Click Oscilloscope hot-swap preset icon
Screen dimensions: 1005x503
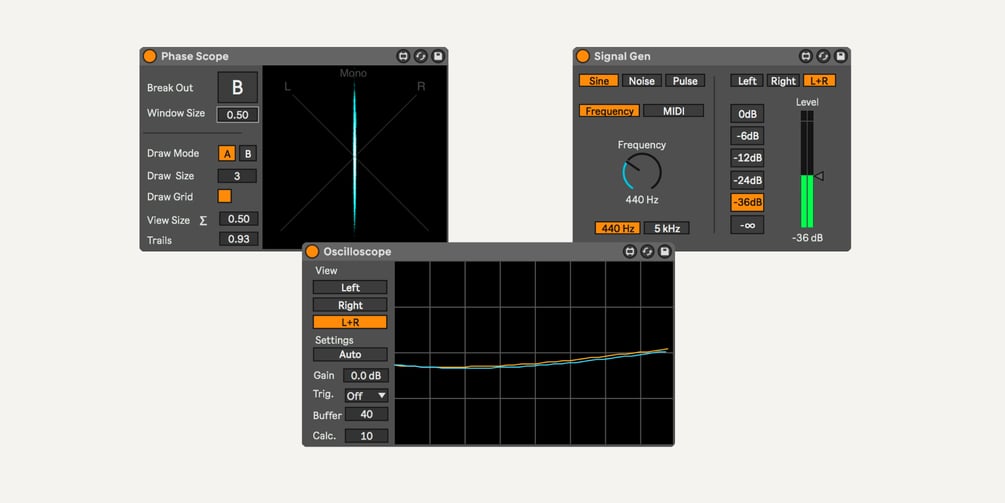pyautogui.click(x=647, y=252)
